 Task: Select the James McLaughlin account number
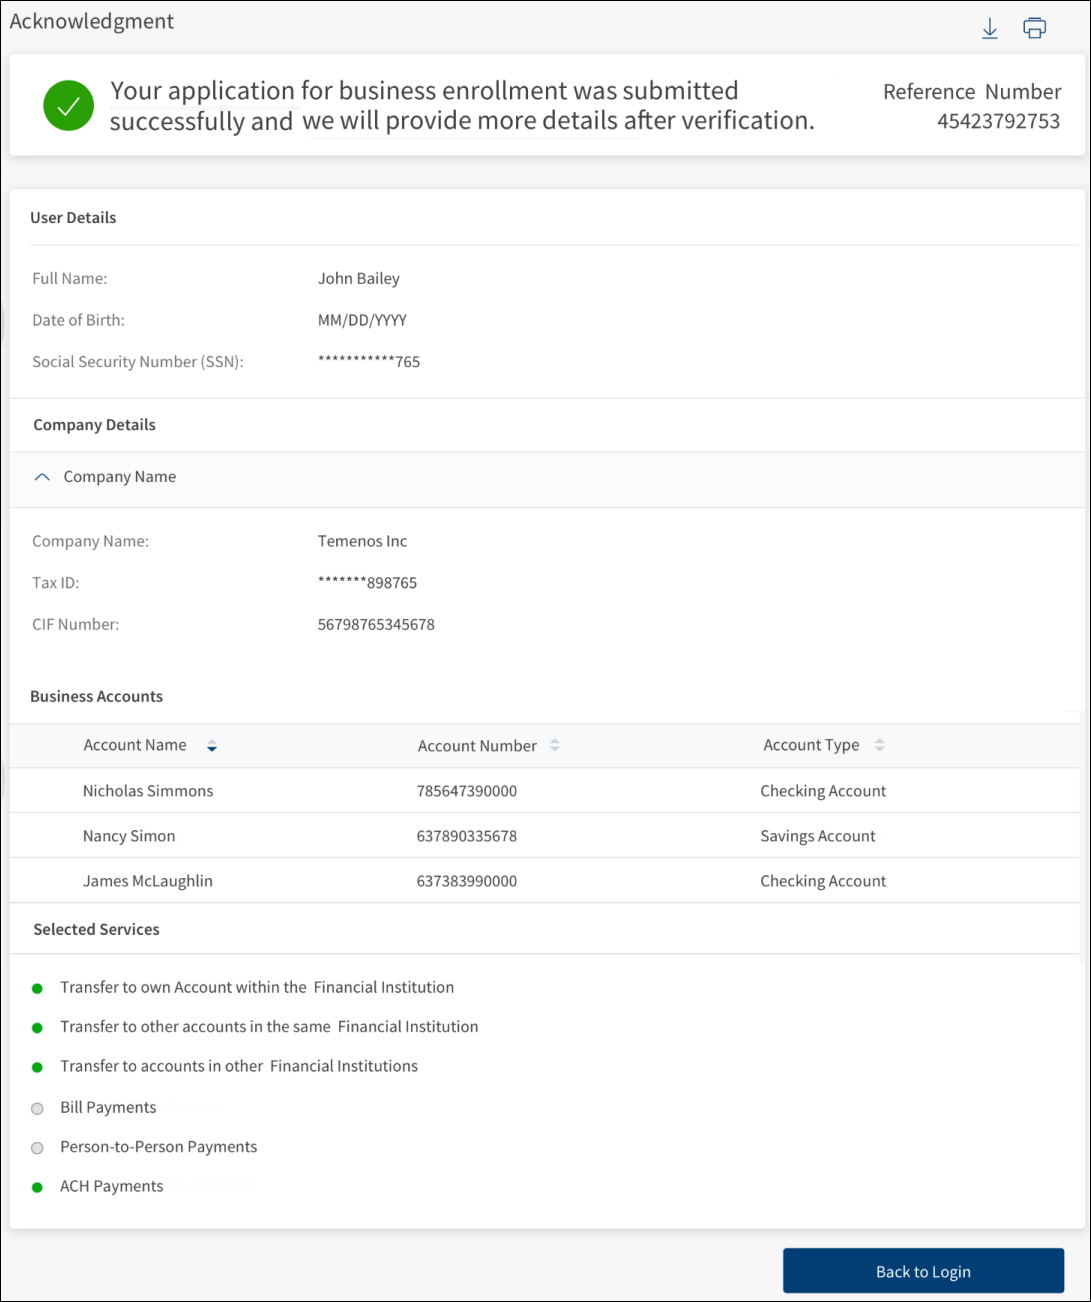tap(467, 881)
